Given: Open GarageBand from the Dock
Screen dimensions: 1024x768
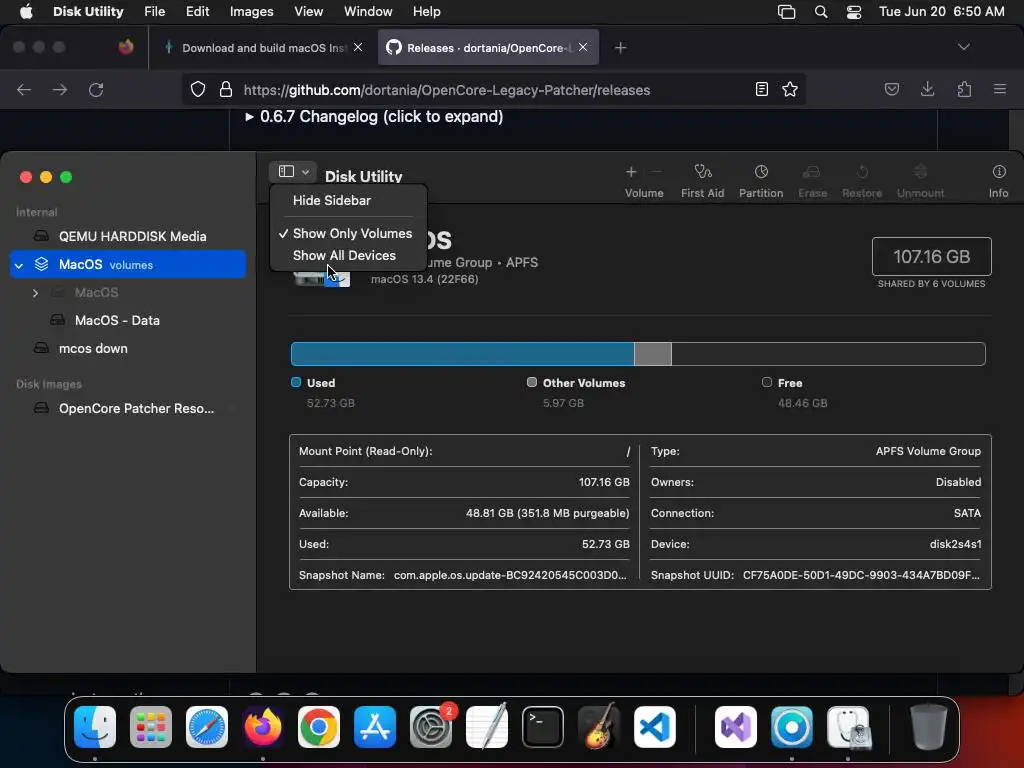Looking at the screenshot, I should 599,727.
